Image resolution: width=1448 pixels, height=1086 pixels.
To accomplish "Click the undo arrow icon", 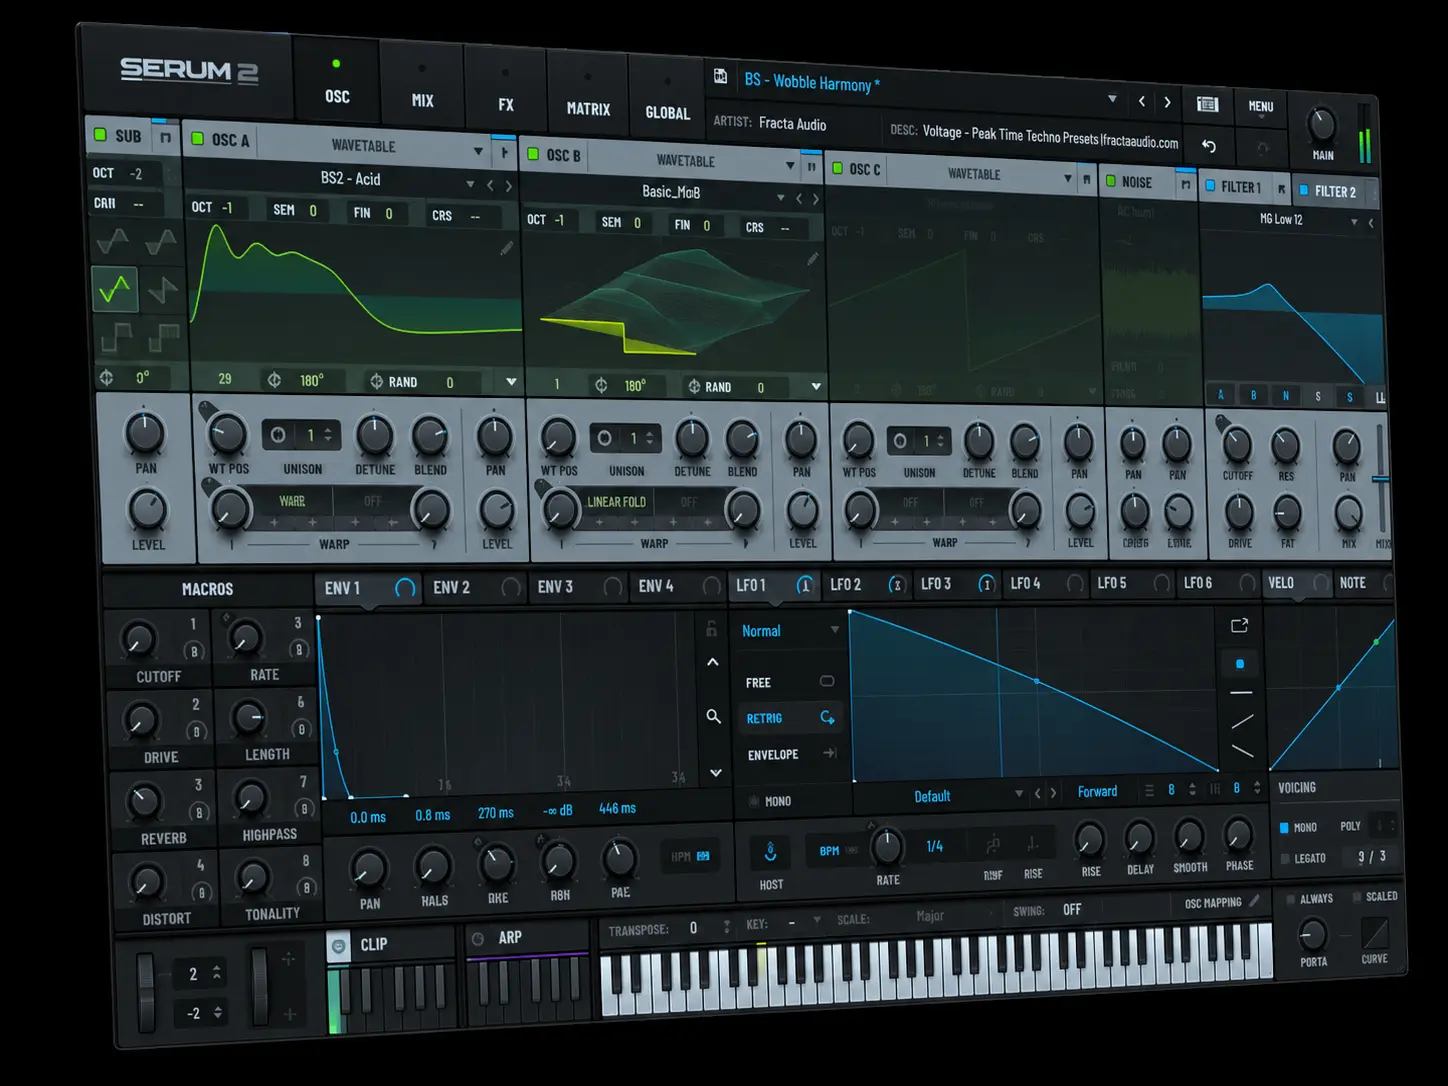I will point(1208,146).
